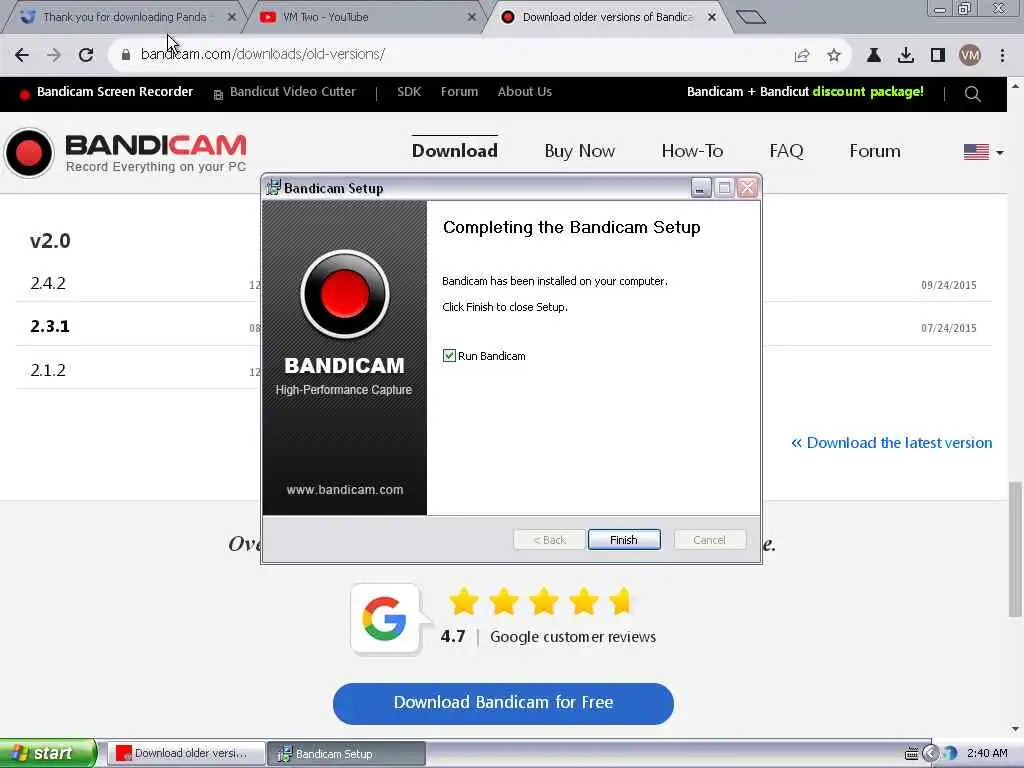This screenshot has height=768, width=1024.
Task: Click Bandicut Video Cutter link
Action: 293,92
